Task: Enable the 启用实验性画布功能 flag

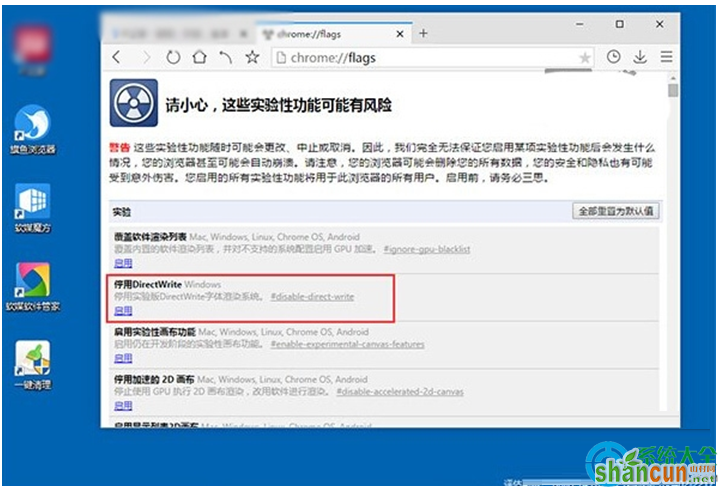Action: 123,358
